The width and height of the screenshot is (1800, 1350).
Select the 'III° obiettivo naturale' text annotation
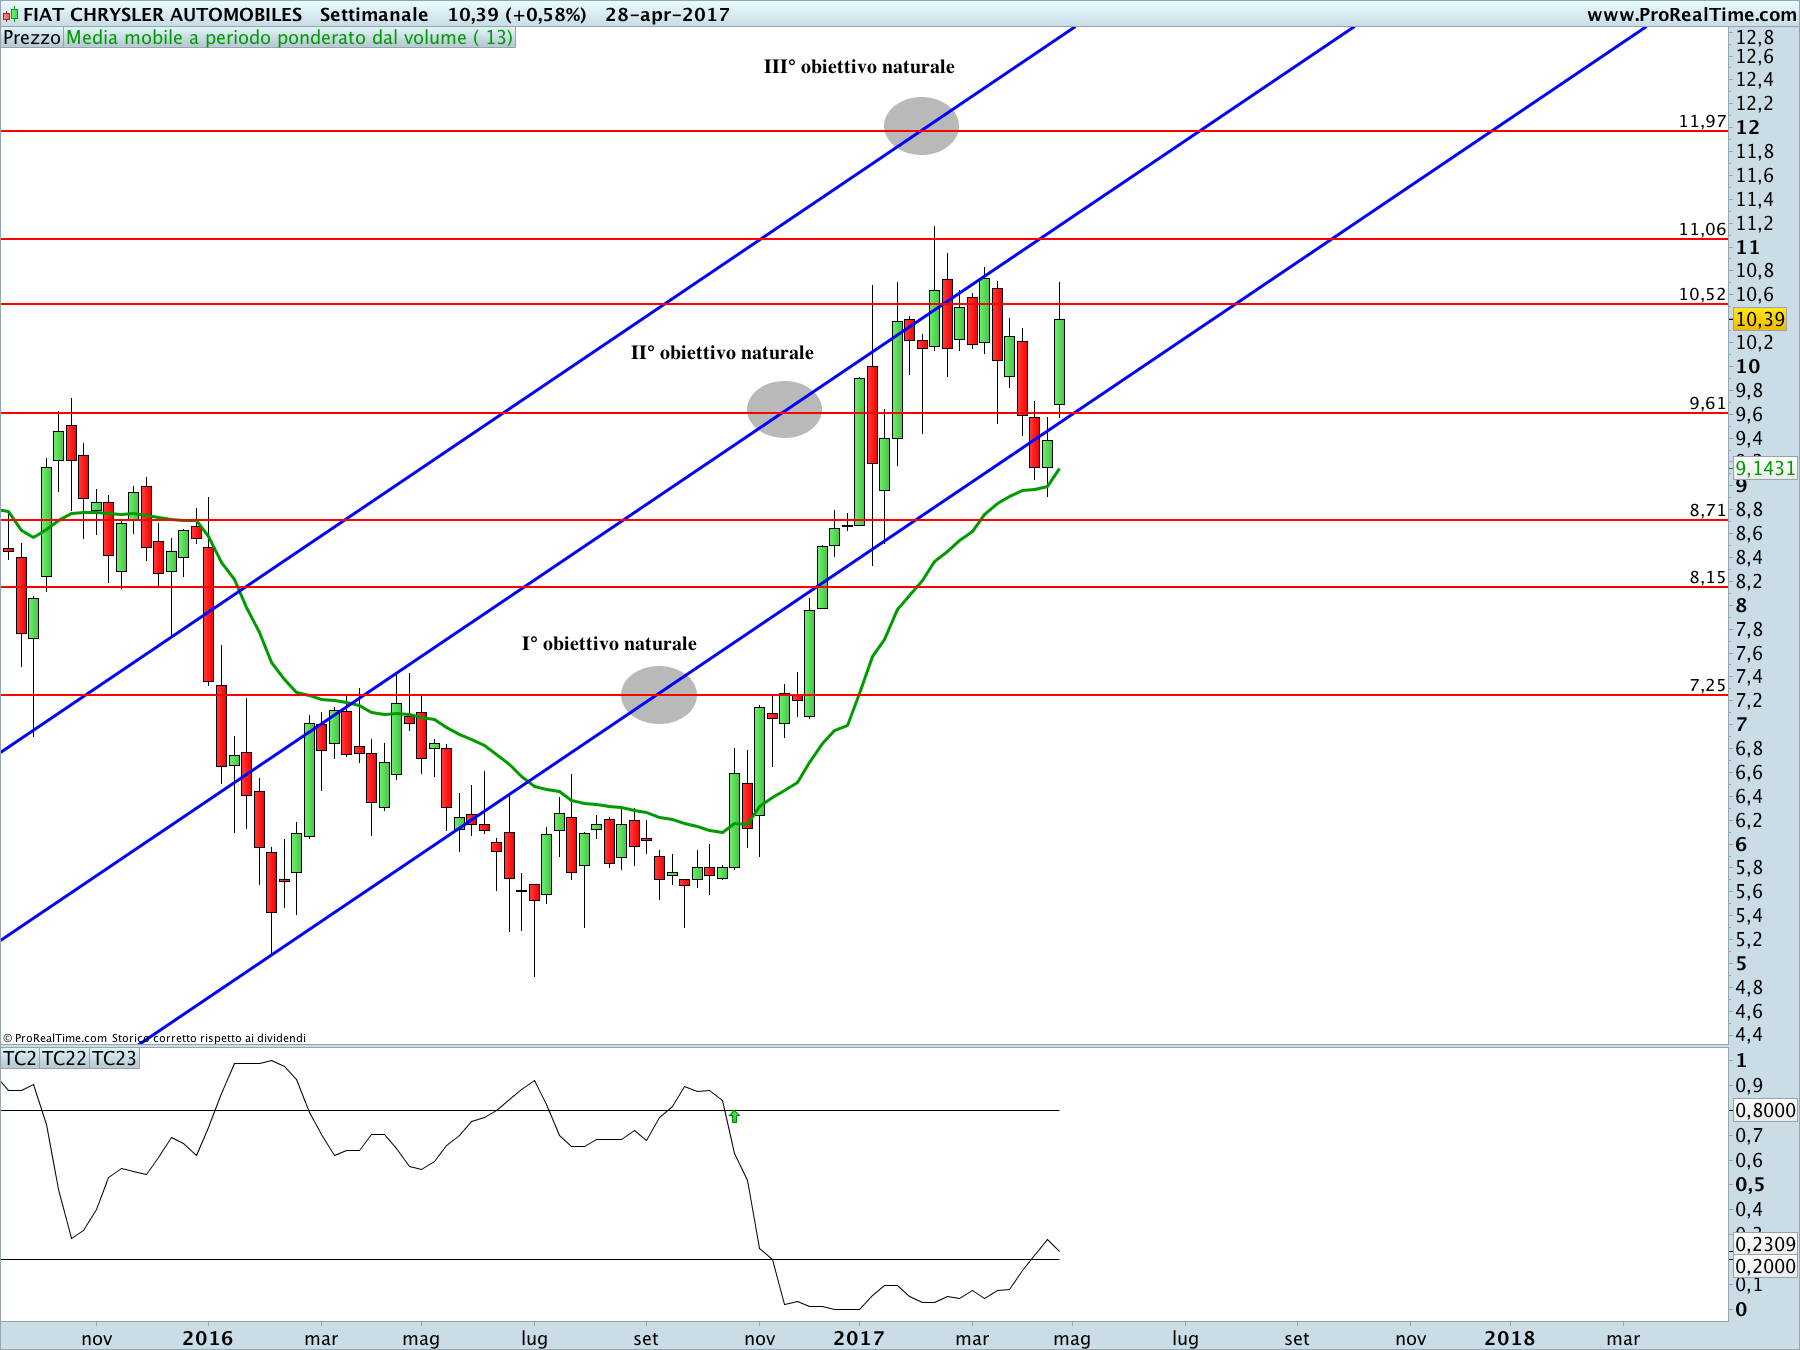(859, 67)
